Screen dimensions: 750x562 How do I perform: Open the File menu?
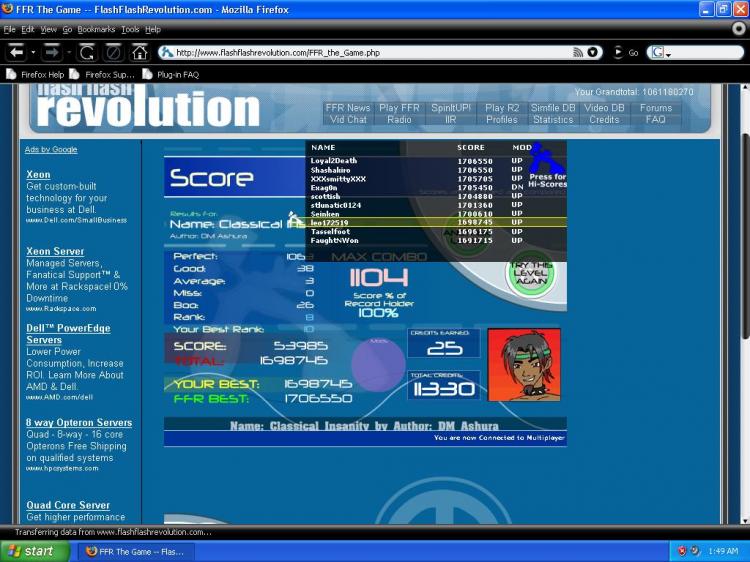10,30
